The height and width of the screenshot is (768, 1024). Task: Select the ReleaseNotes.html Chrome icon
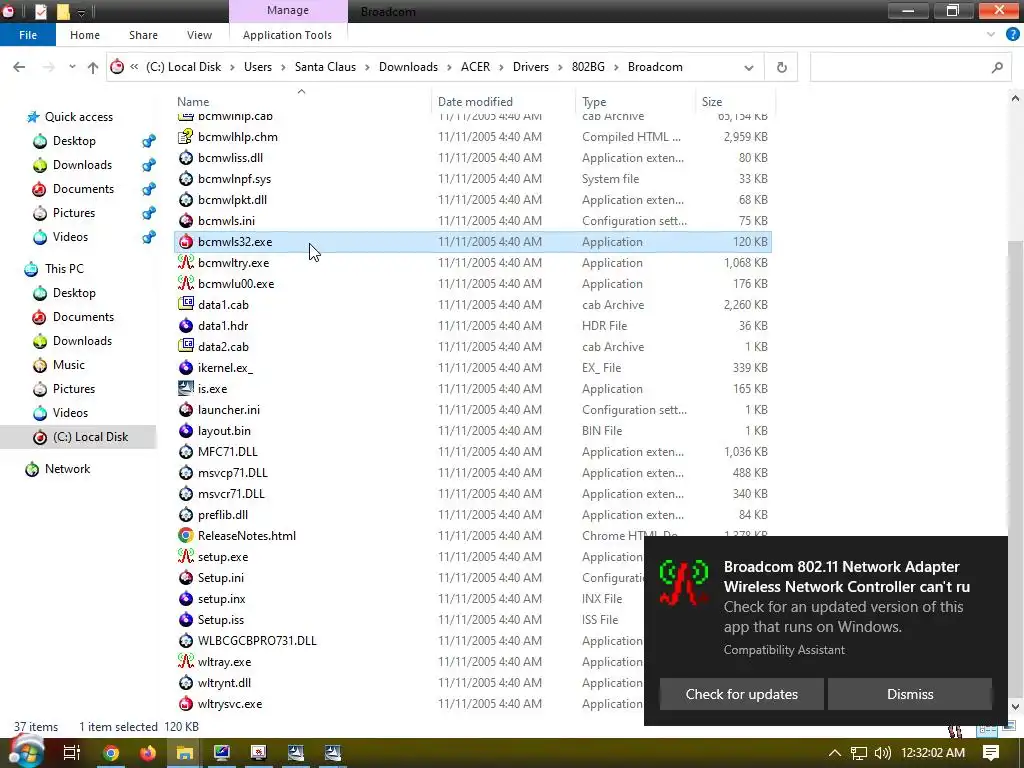186,536
